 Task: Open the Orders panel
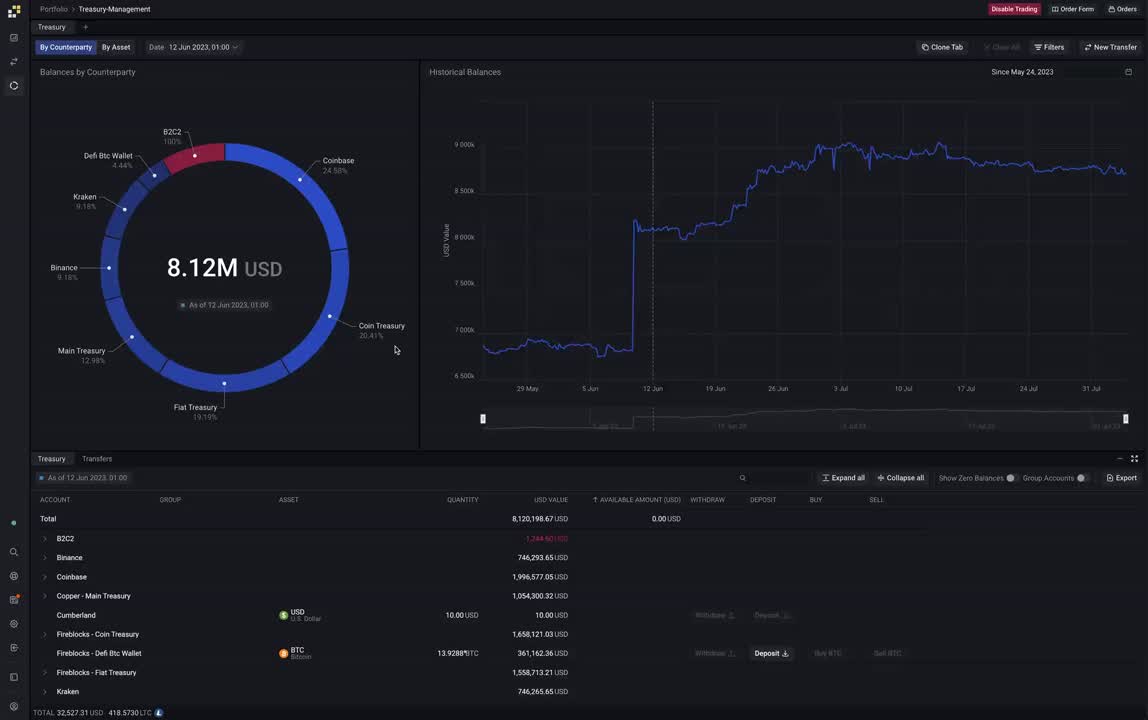(1124, 9)
